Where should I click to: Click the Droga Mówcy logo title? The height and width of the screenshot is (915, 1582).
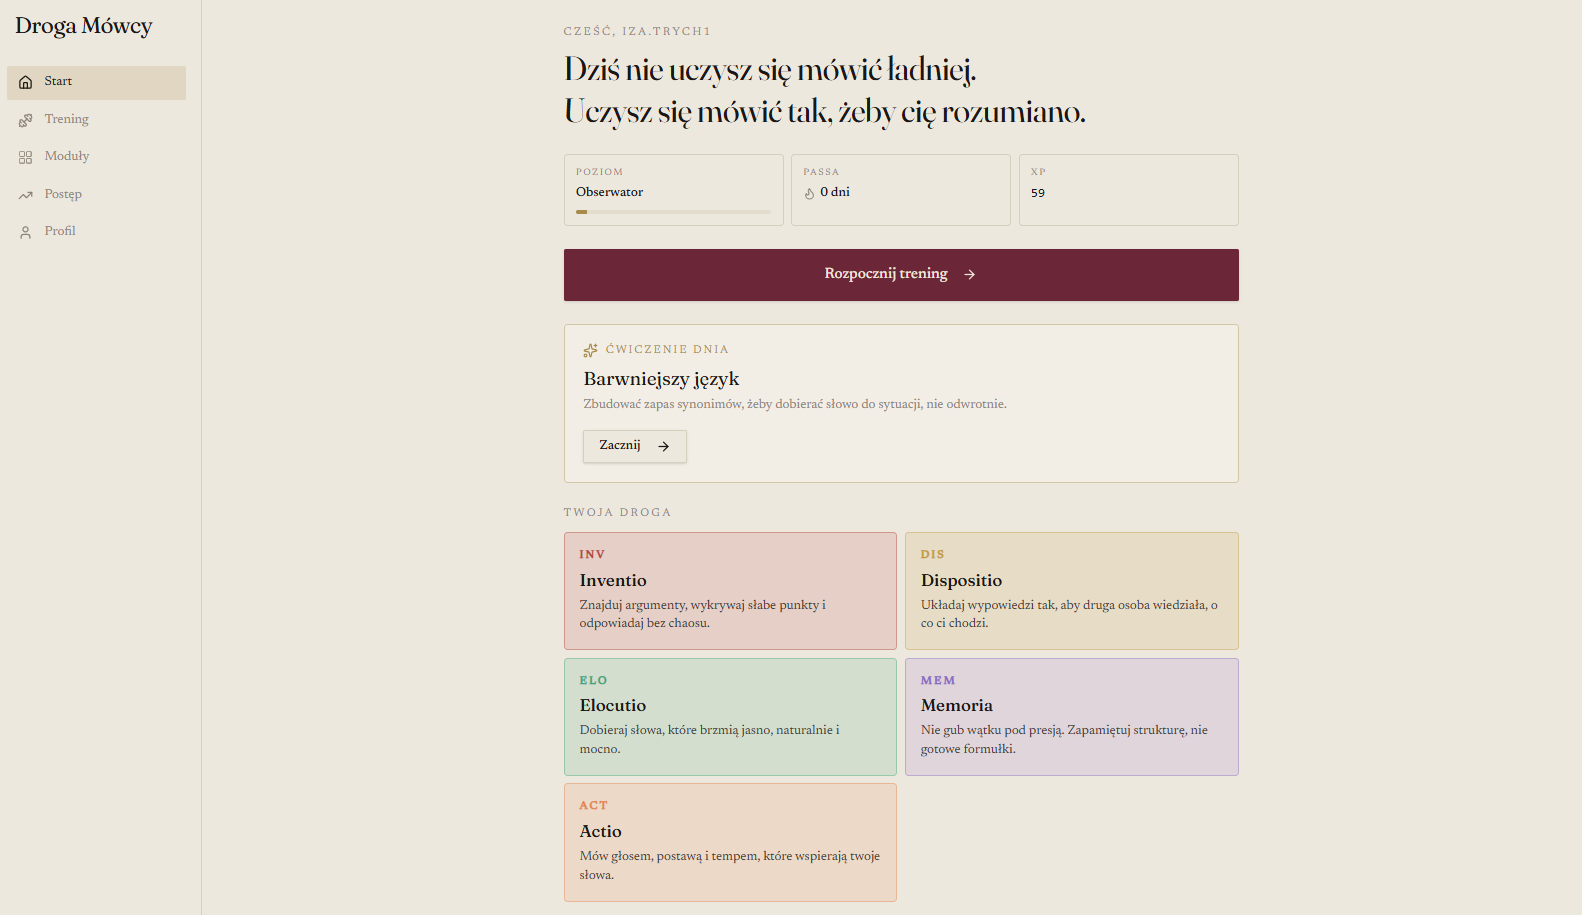pos(84,26)
